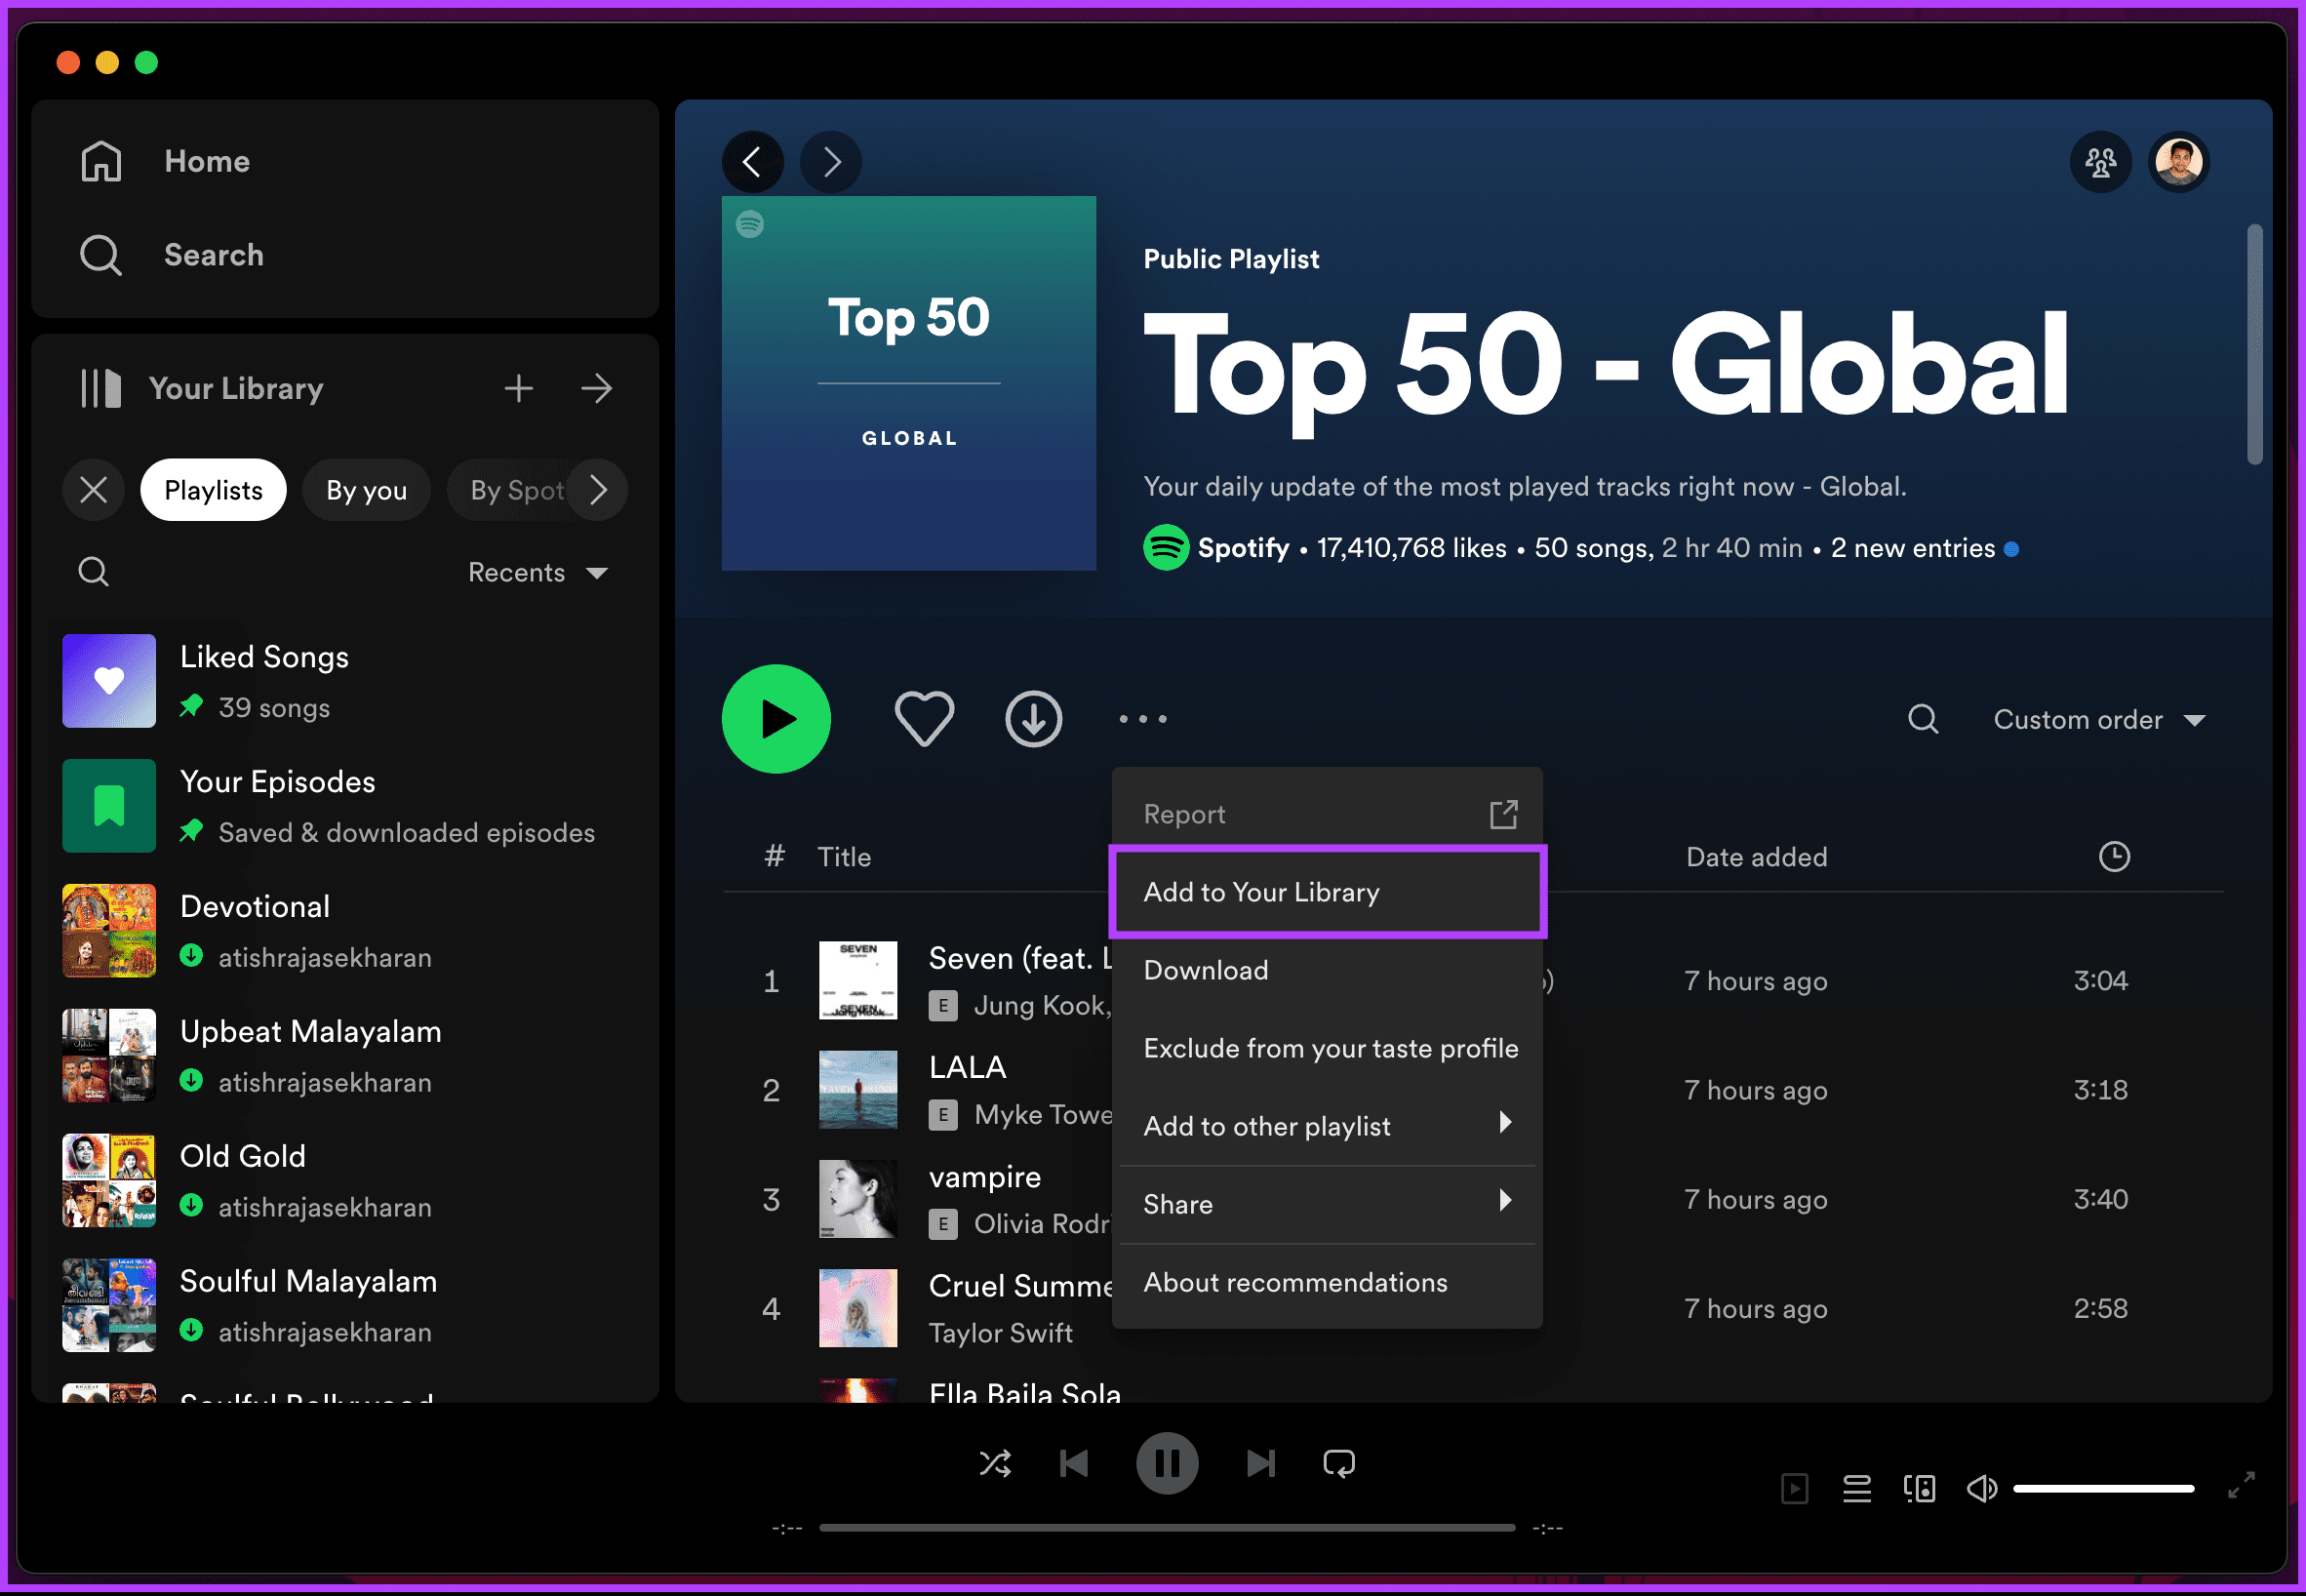Clear library filters with the X button
The image size is (2306, 1596).
point(94,490)
